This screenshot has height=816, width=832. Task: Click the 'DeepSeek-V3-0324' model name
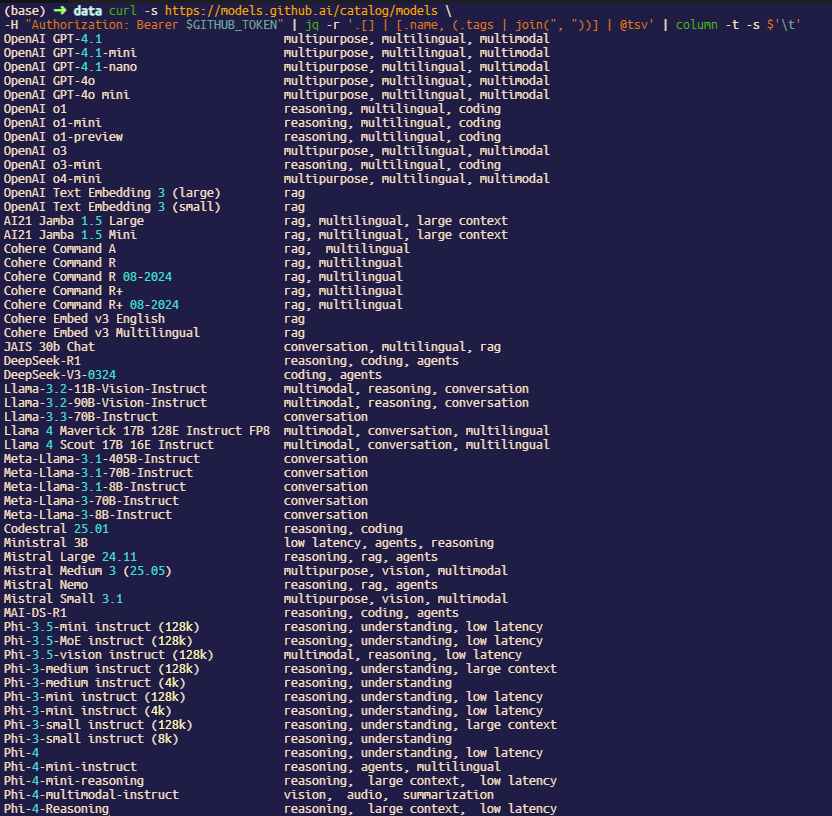(59, 375)
